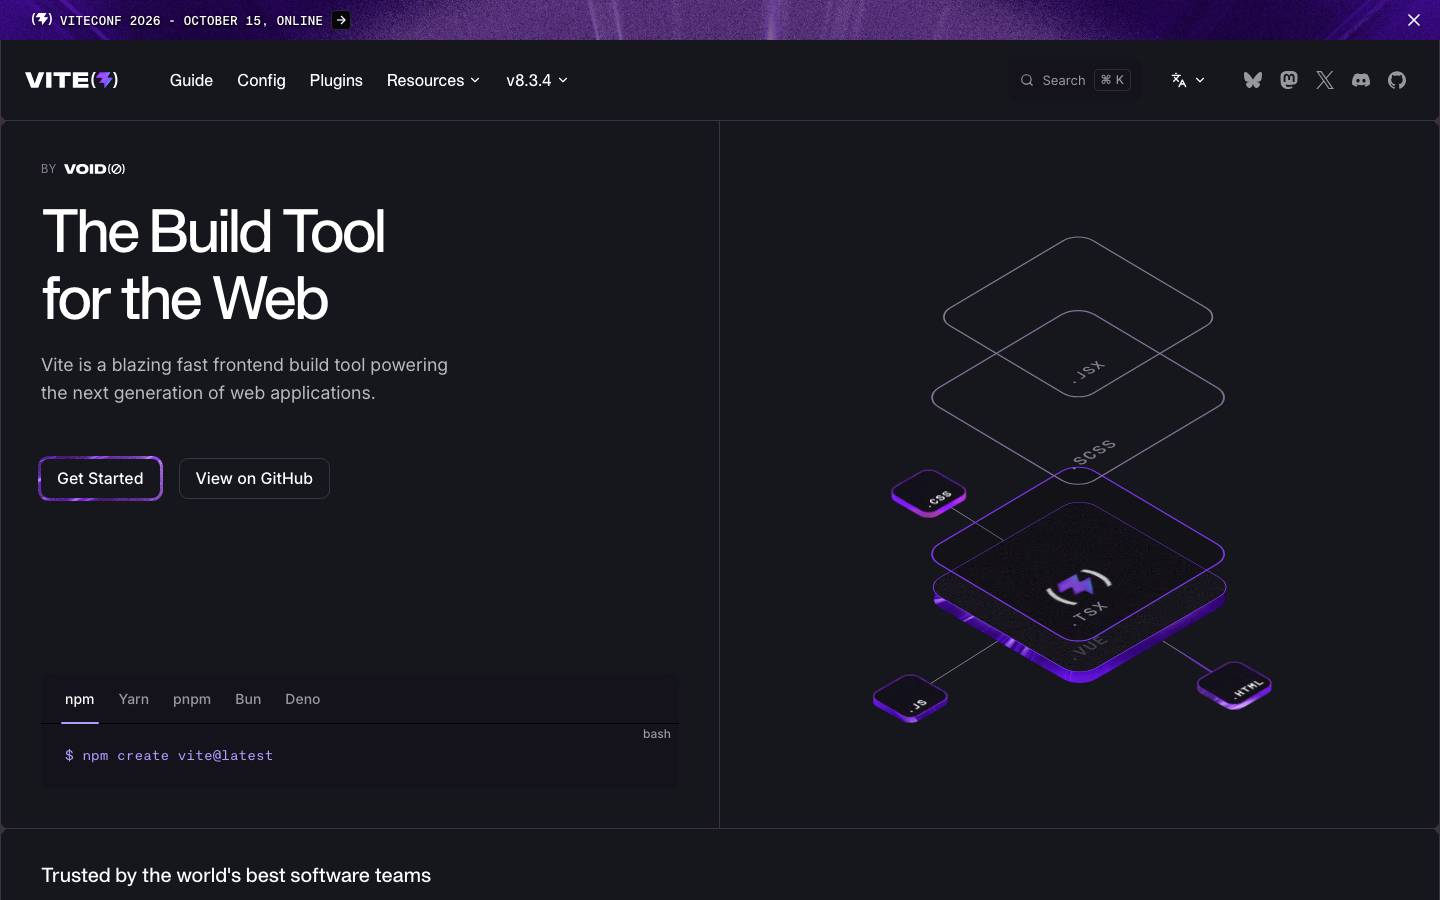Open the v8.3.4 version dropdown
The height and width of the screenshot is (900, 1440).
(x=537, y=80)
